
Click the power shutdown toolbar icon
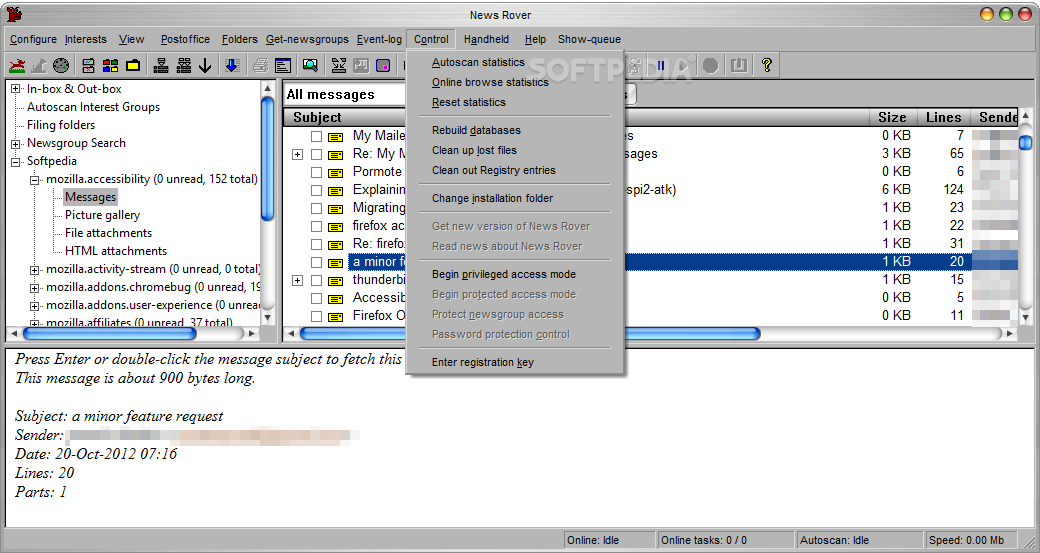[x=739, y=65]
